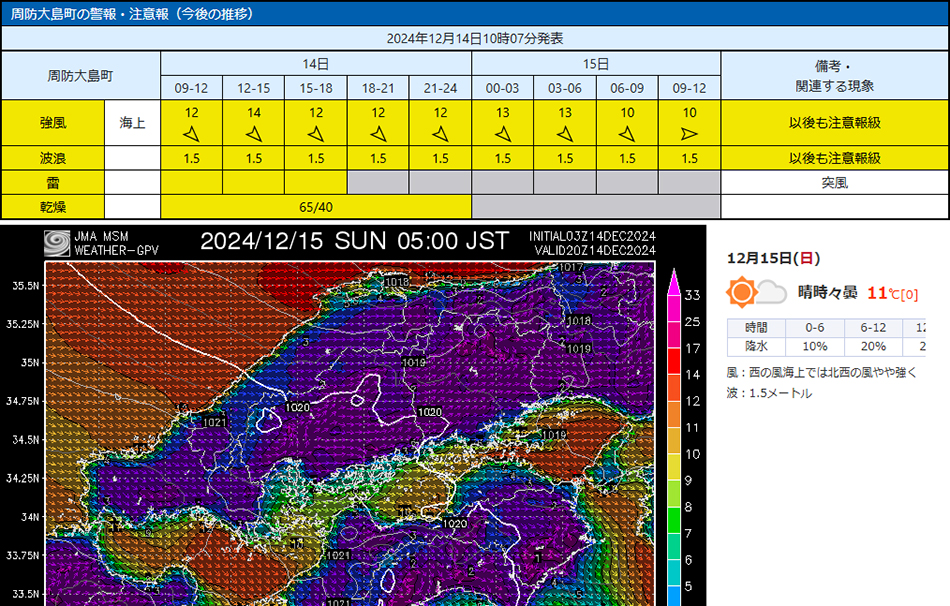Click the 6-12 precipitation 20% cell
Image resolution: width=950 pixels, height=606 pixels.
pyautogui.click(x=873, y=345)
